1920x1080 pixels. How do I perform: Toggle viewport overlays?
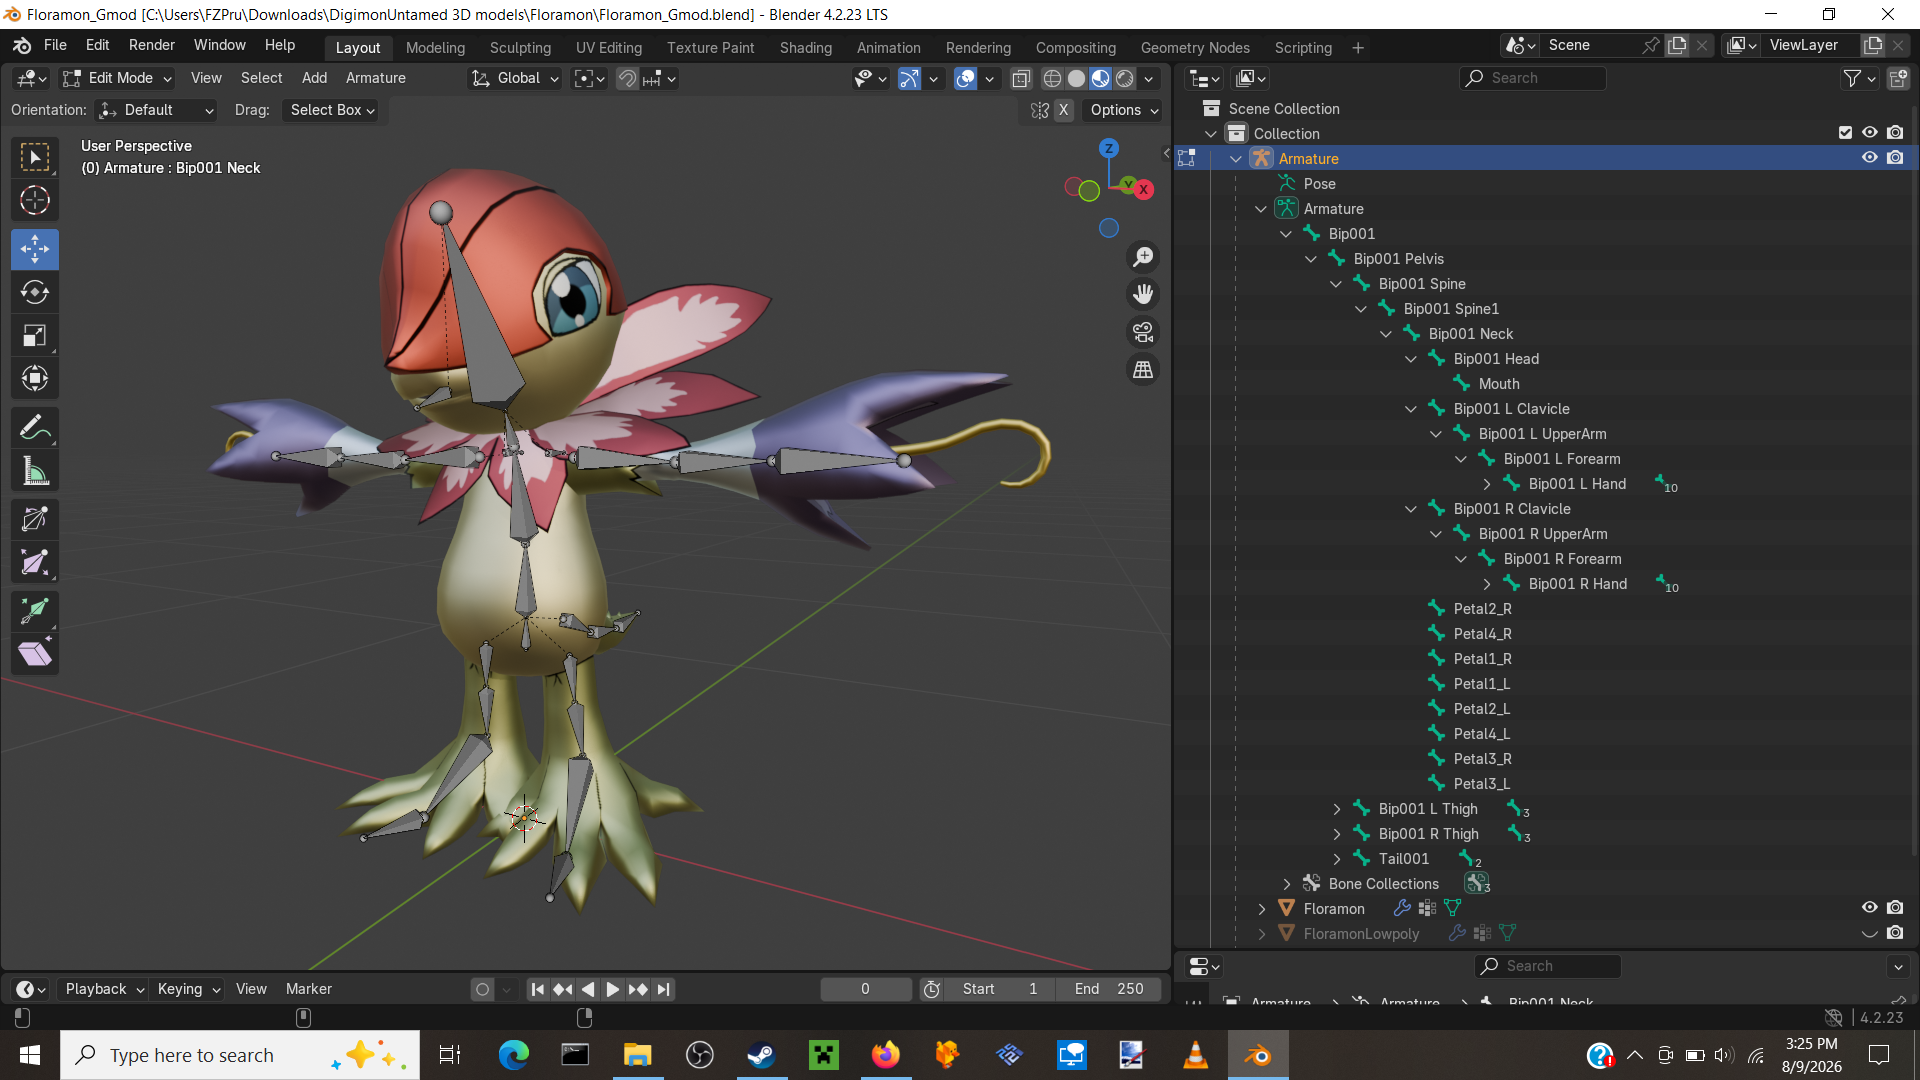point(965,78)
